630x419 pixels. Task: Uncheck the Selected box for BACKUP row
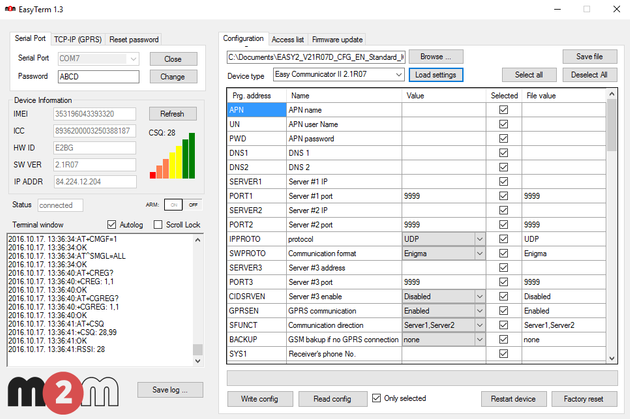(503, 339)
